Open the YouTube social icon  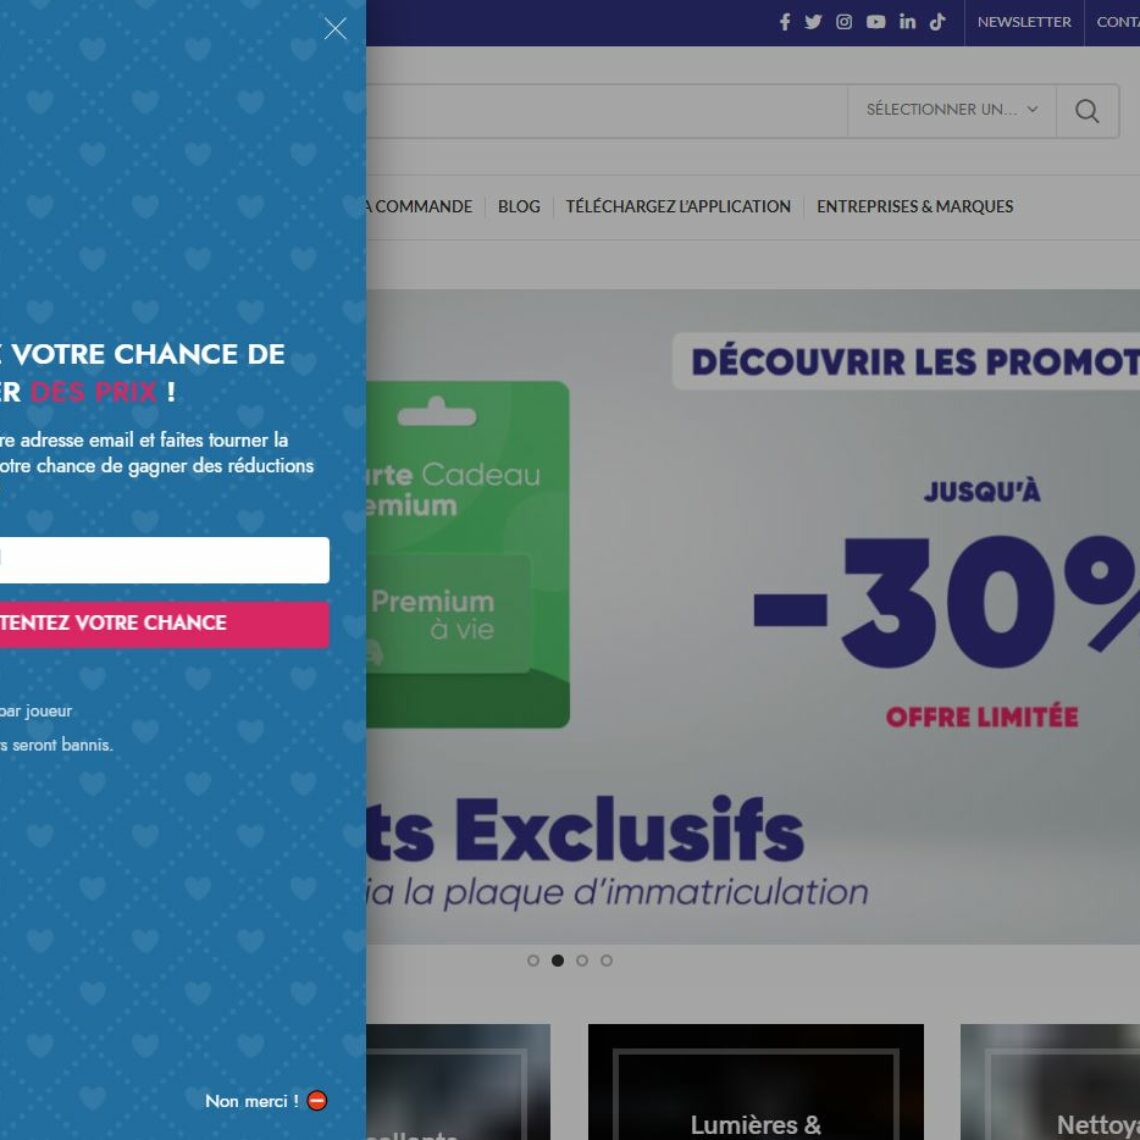point(876,22)
